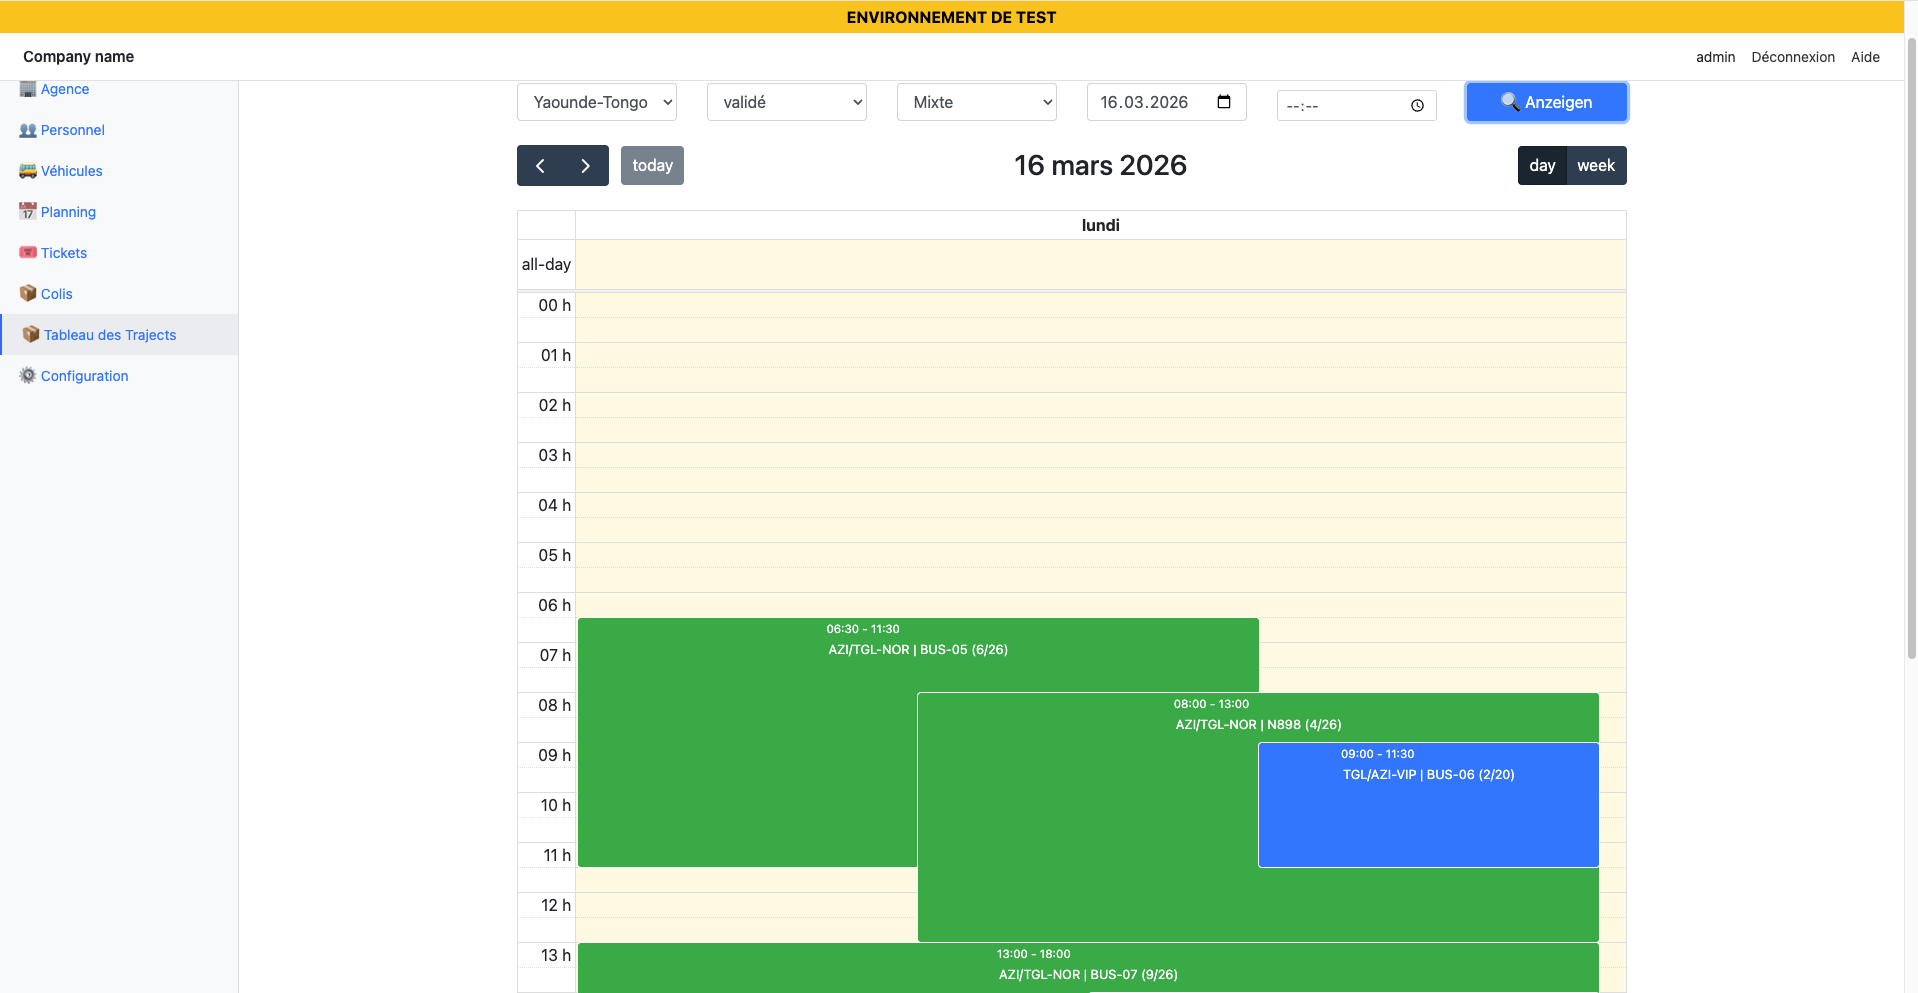Click Déconnexion in the top bar
The image size is (1918, 993).
pos(1793,57)
